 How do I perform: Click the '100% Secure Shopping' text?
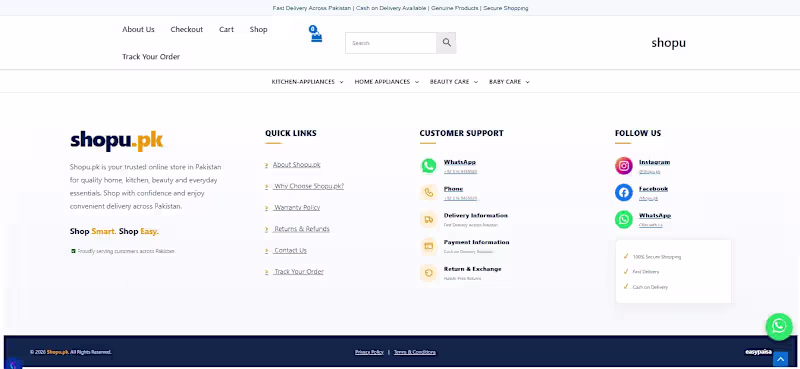coord(657,257)
